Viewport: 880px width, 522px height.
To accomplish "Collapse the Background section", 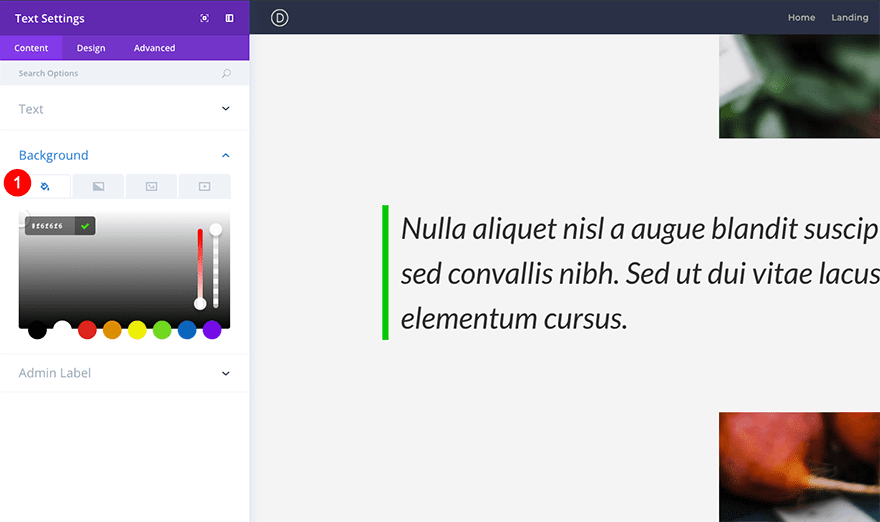I will [225, 155].
